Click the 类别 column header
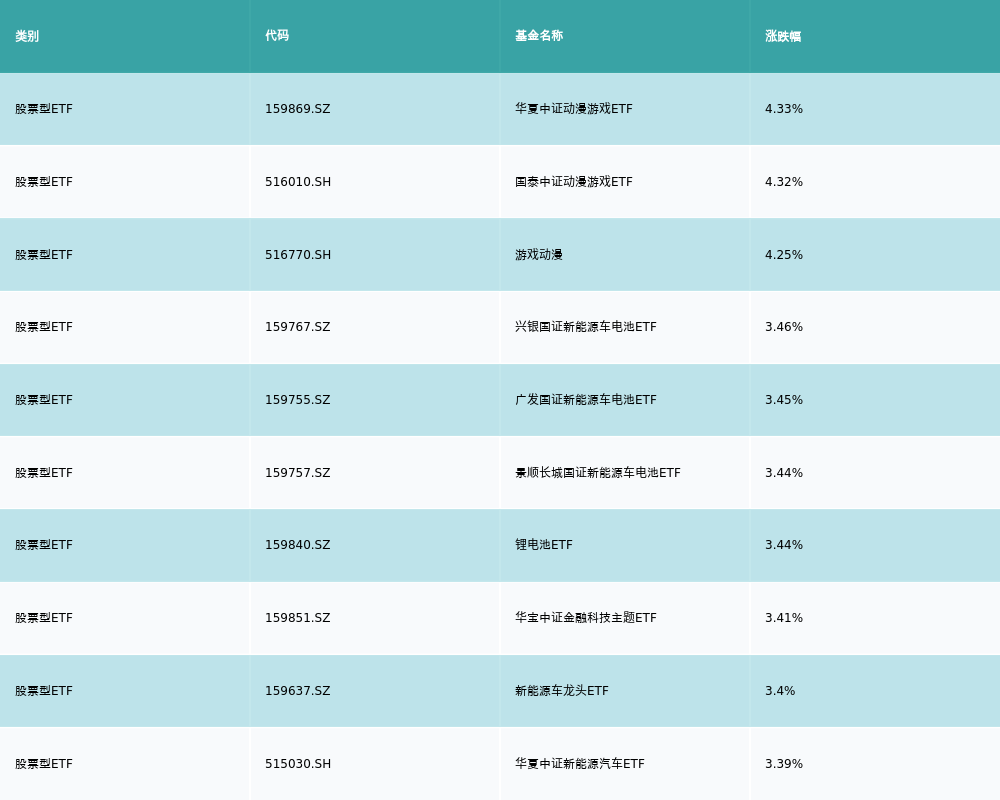 click(27, 36)
